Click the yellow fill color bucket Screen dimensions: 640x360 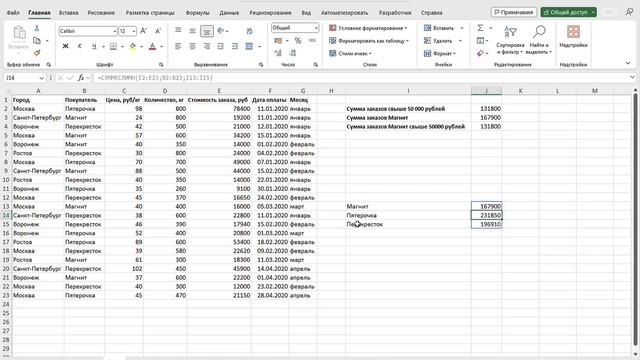pyautogui.click(x=133, y=47)
